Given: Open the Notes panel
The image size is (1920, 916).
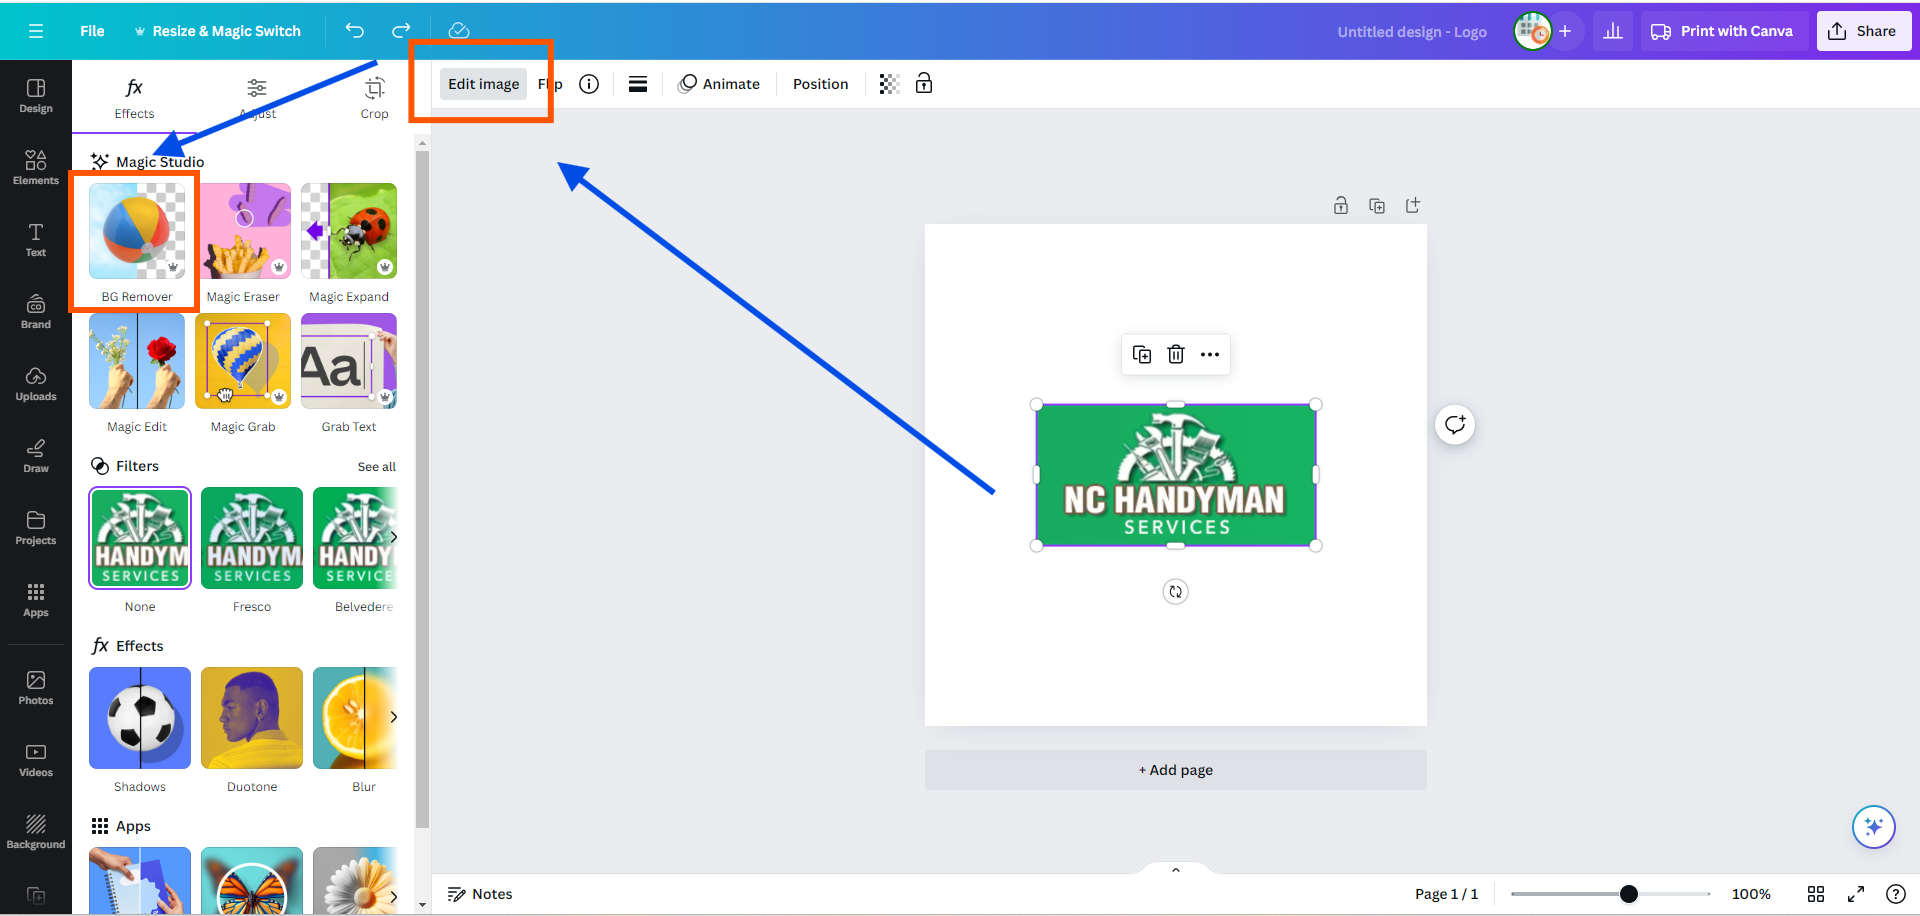Looking at the screenshot, I should click(480, 894).
